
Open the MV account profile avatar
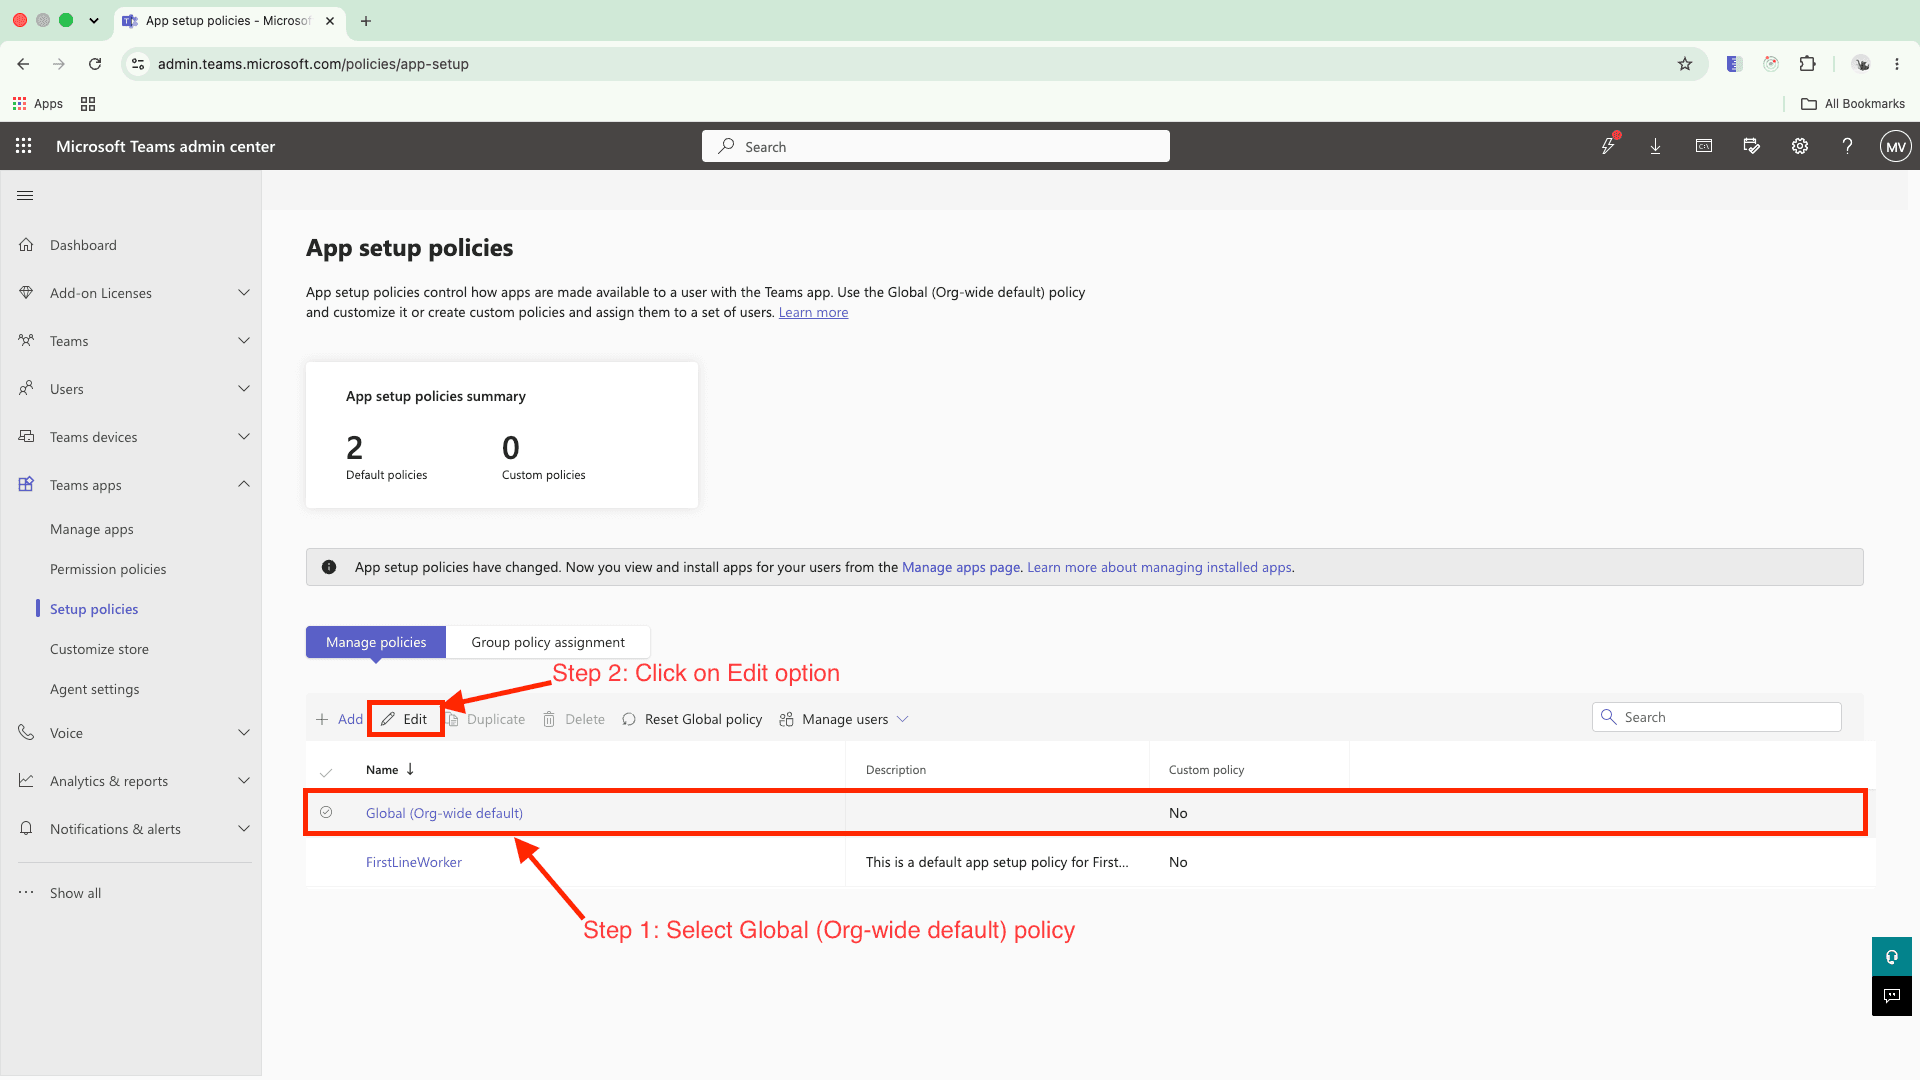(x=1895, y=146)
